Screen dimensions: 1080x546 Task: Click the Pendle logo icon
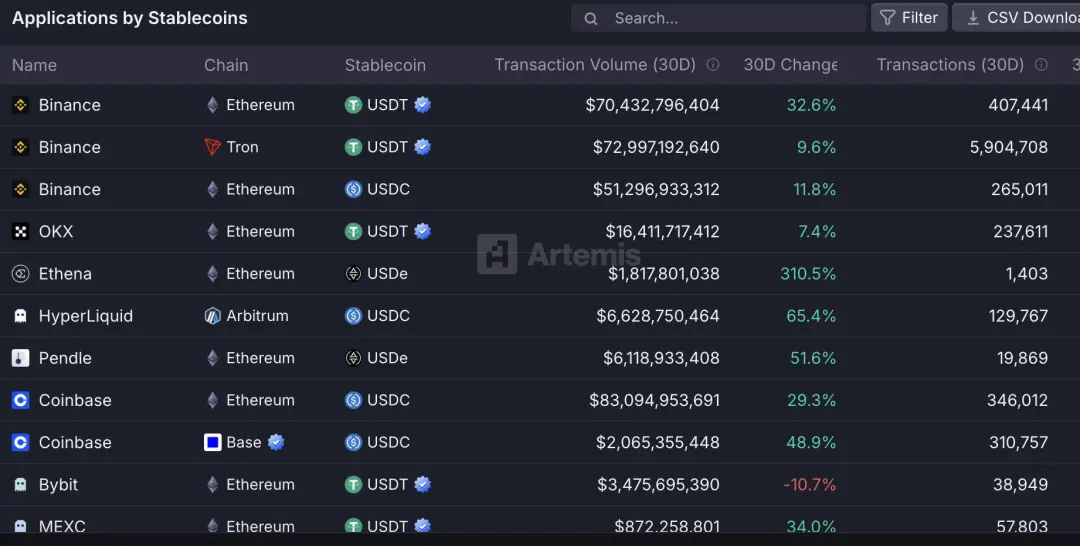tap(20, 358)
